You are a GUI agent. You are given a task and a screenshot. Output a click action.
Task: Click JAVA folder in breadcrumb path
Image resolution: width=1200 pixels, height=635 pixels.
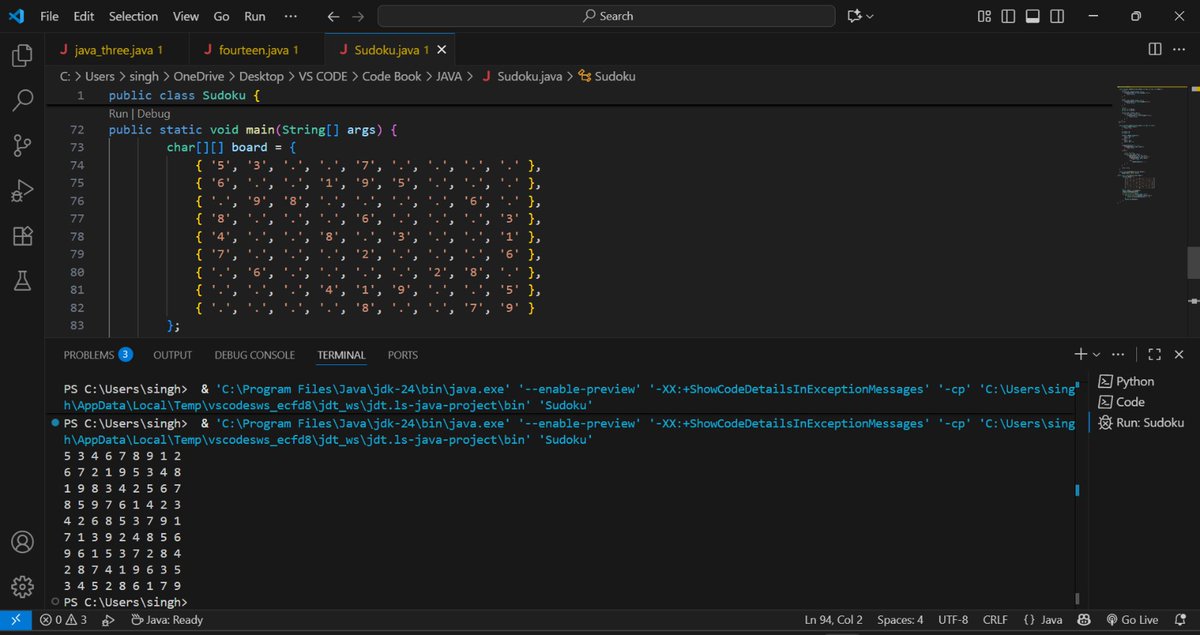pyautogui.click(x=447, y=76)
